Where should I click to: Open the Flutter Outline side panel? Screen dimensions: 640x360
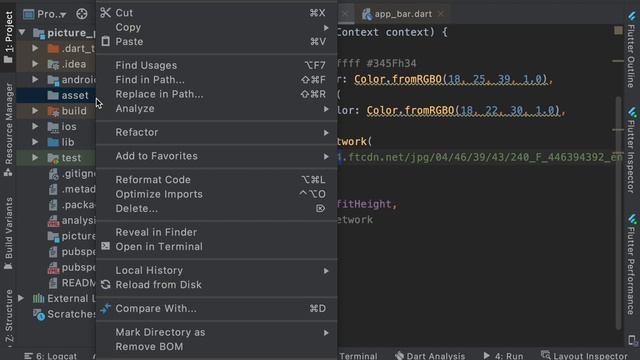[631, 50]
